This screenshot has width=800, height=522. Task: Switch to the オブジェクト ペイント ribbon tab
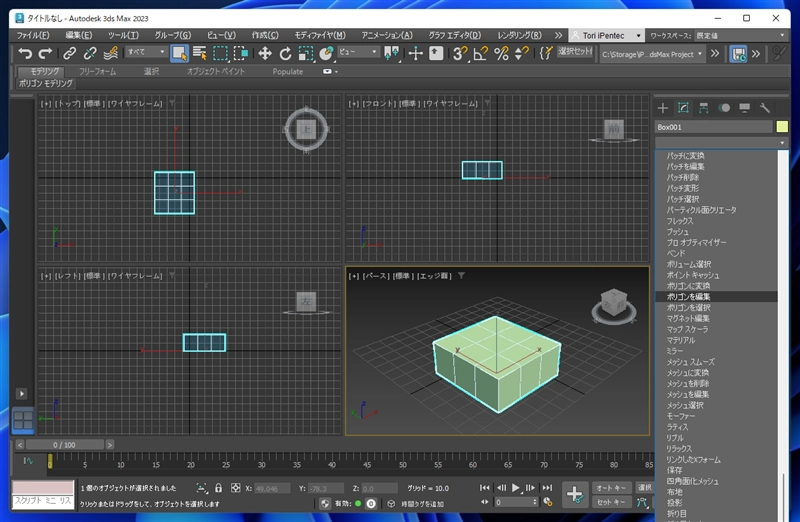coord(216,71)
